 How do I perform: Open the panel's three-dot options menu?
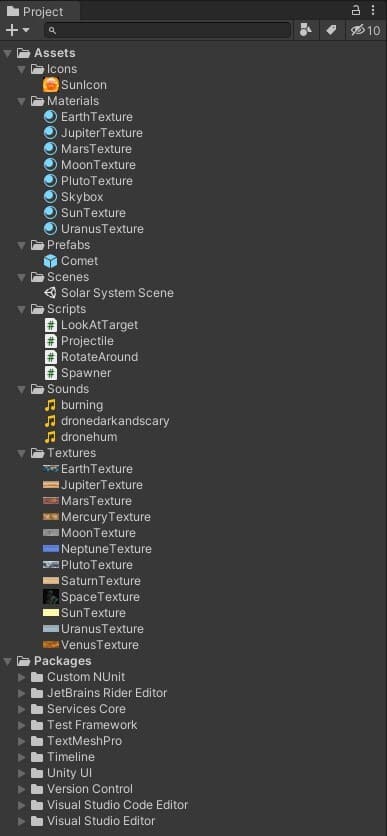[x=373, y=10]
